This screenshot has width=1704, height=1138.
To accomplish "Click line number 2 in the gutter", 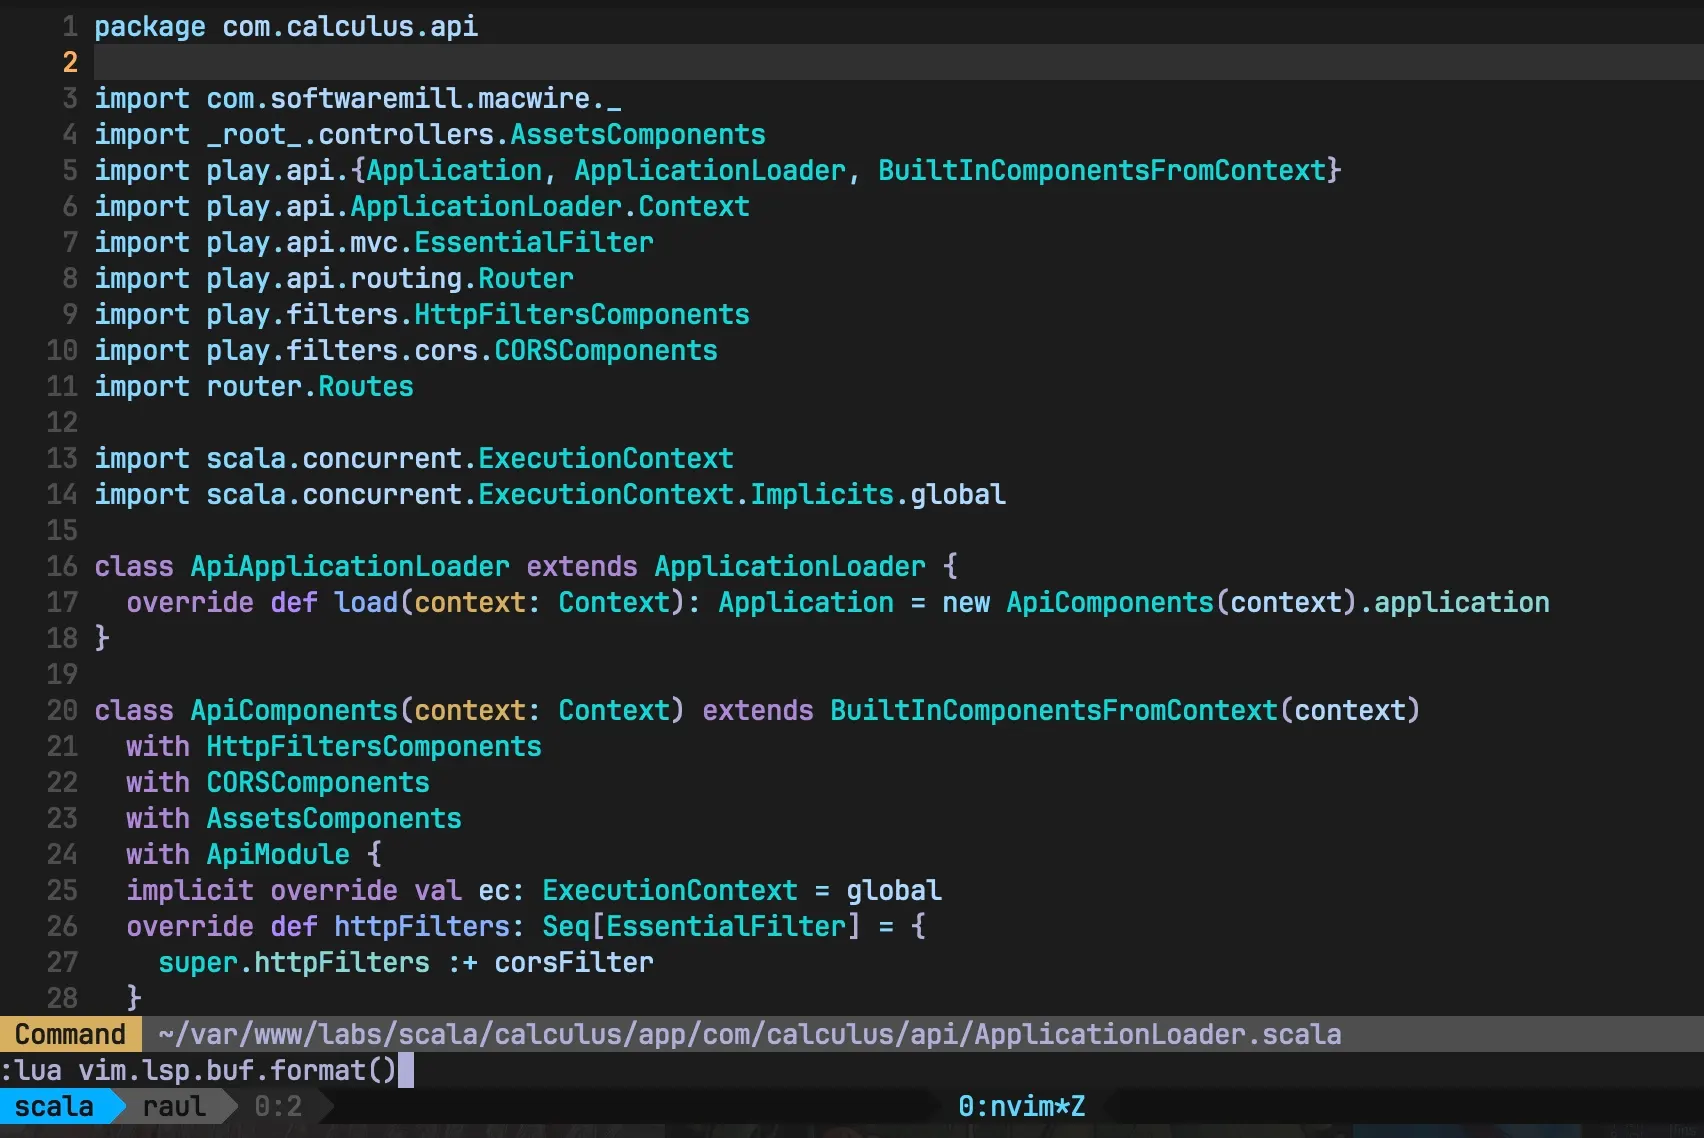I will tap(70, 62).
